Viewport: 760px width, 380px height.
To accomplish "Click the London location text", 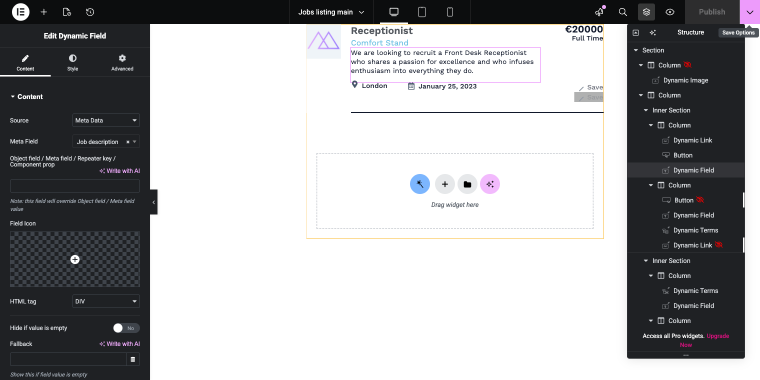I will pyautogui.click(x=375, y=86).
